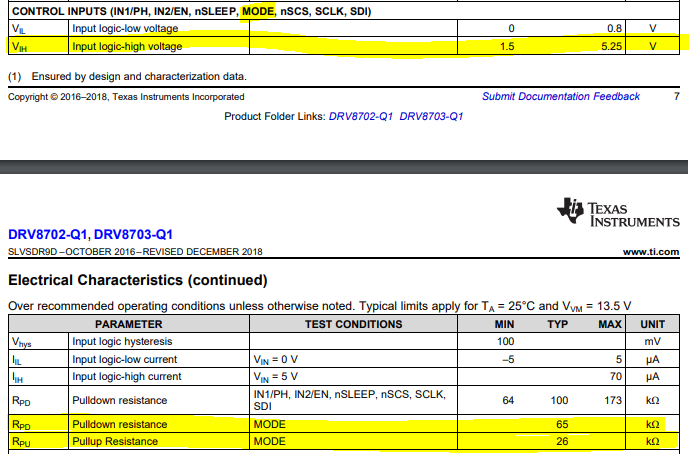Click the MAX column header
Viewport: 689px width, 454px height.
tap(610, 324)
